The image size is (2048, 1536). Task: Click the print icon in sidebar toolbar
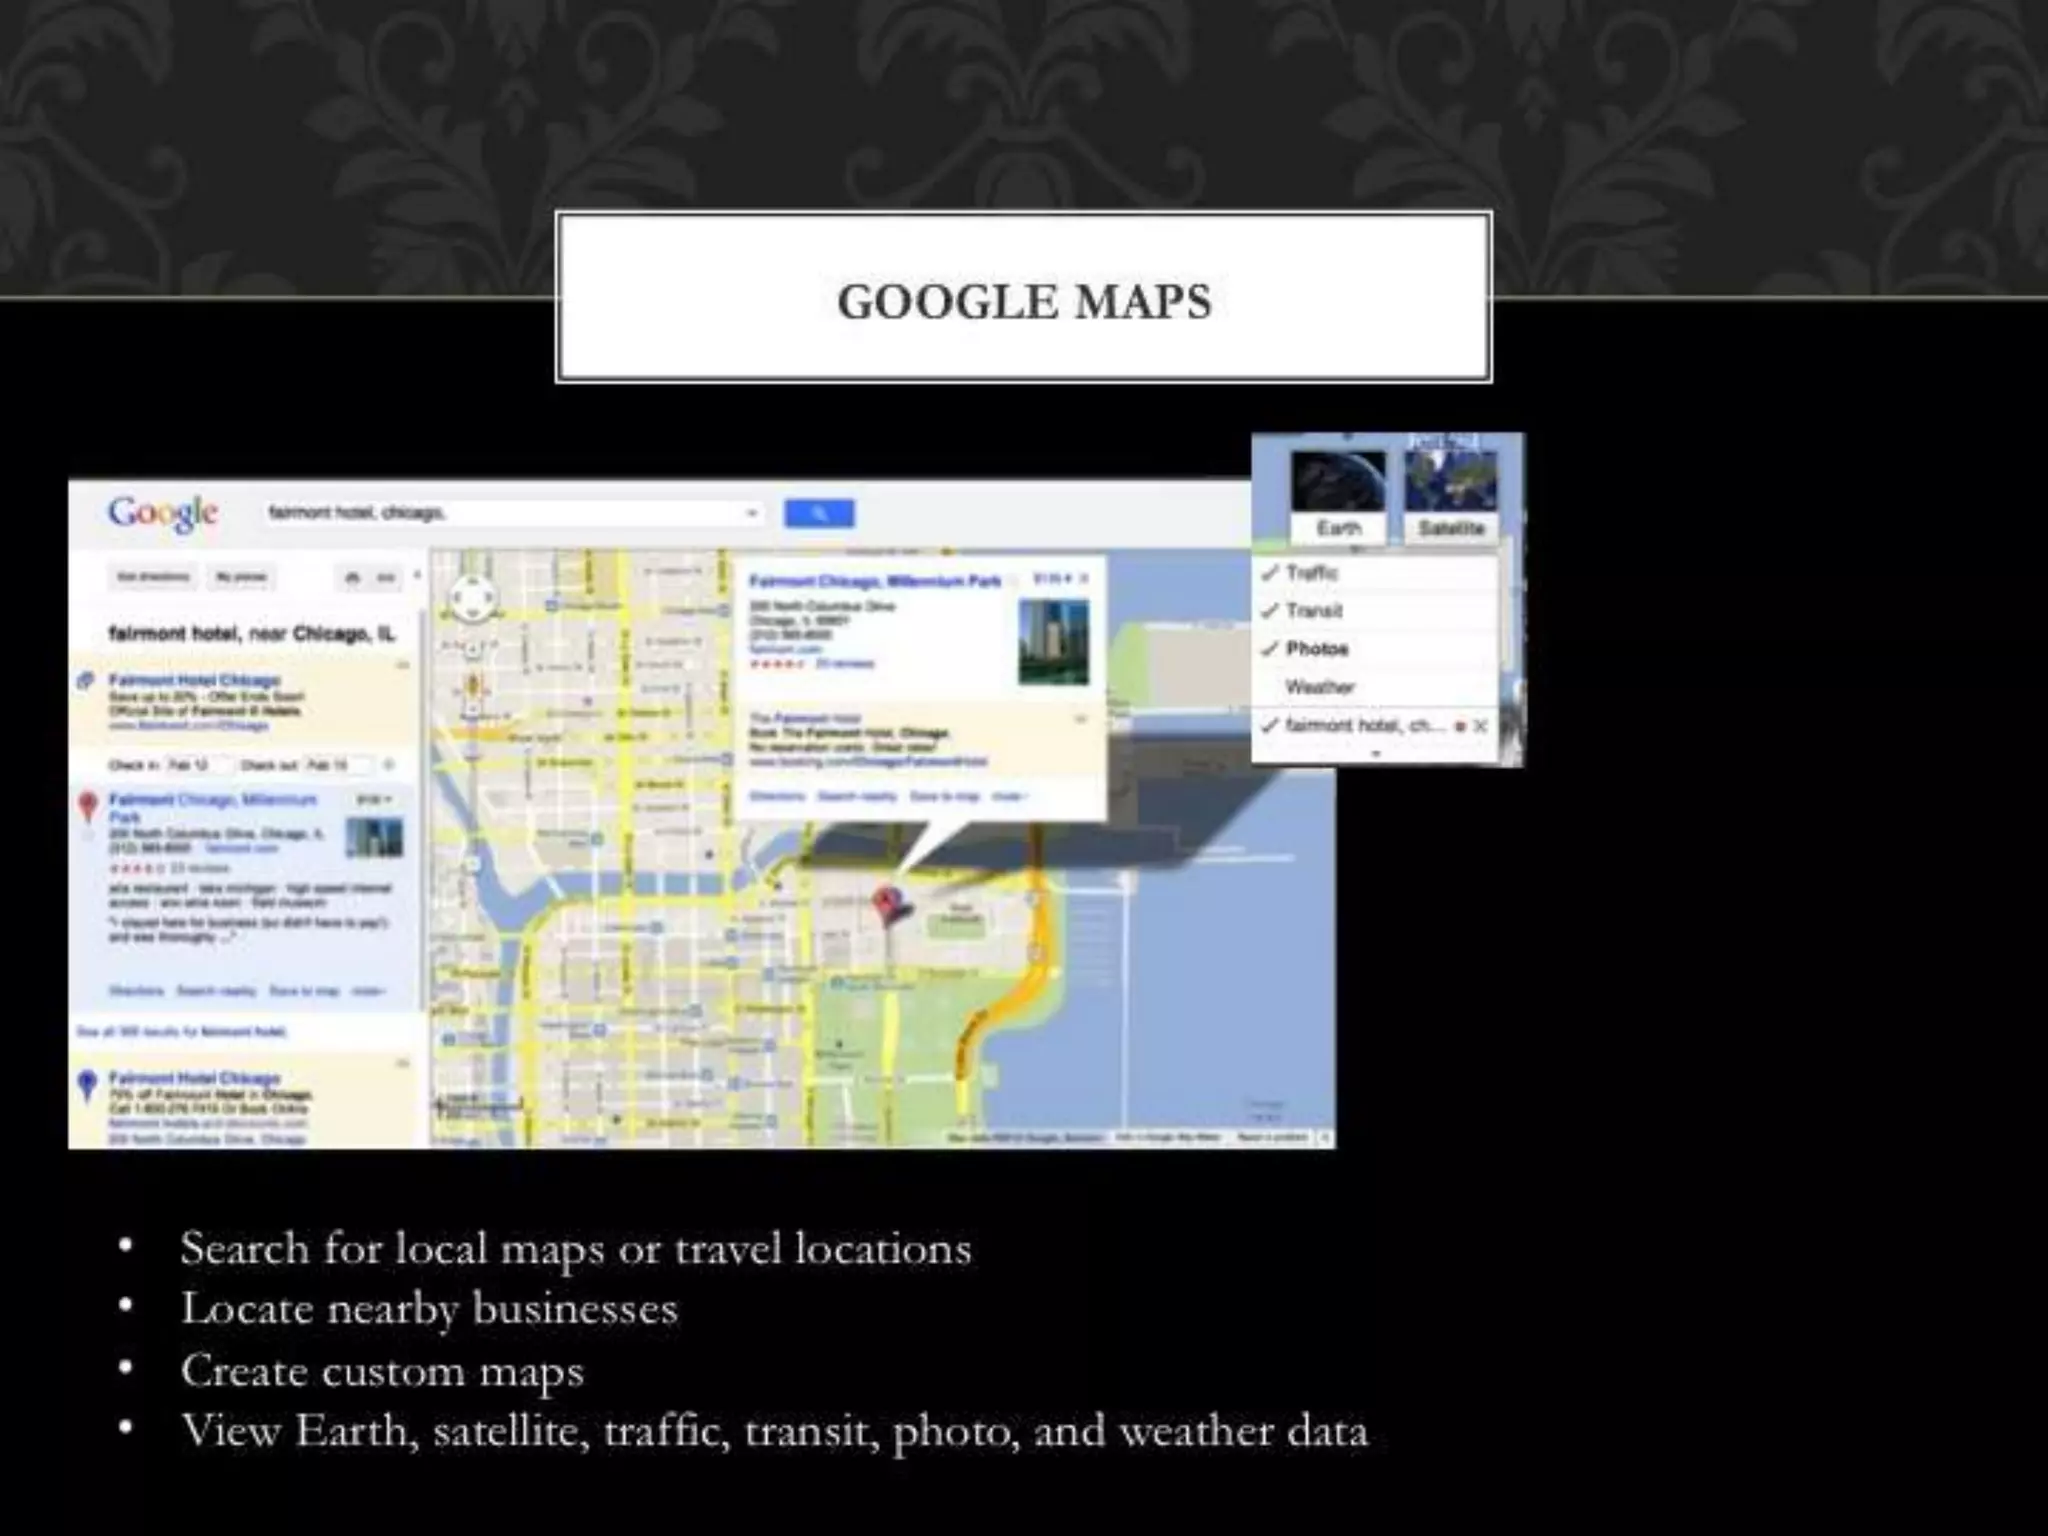pos(352,578)
